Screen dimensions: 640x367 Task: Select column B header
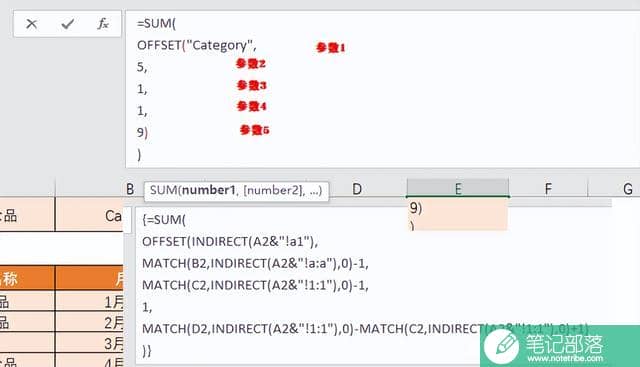pos(130,189)
